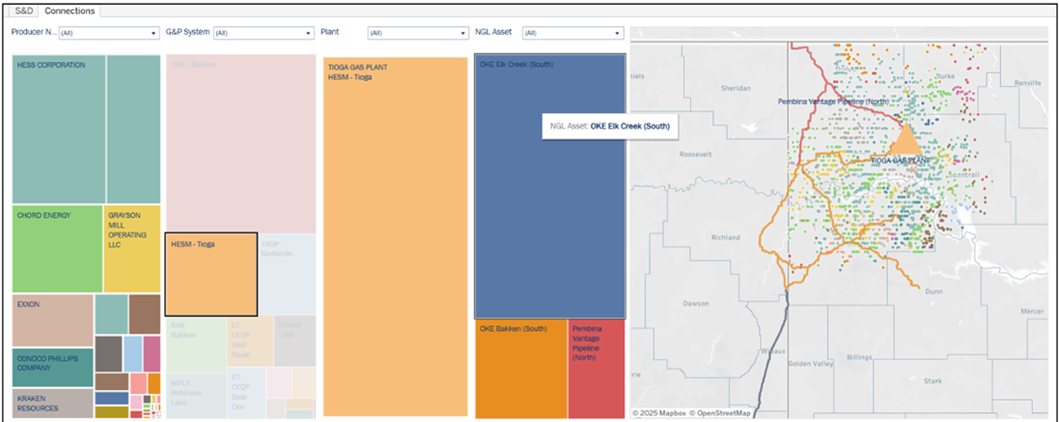1059x422 pixels.
Task: Click the Dunn county label on map
Action: tap(935, 292)
